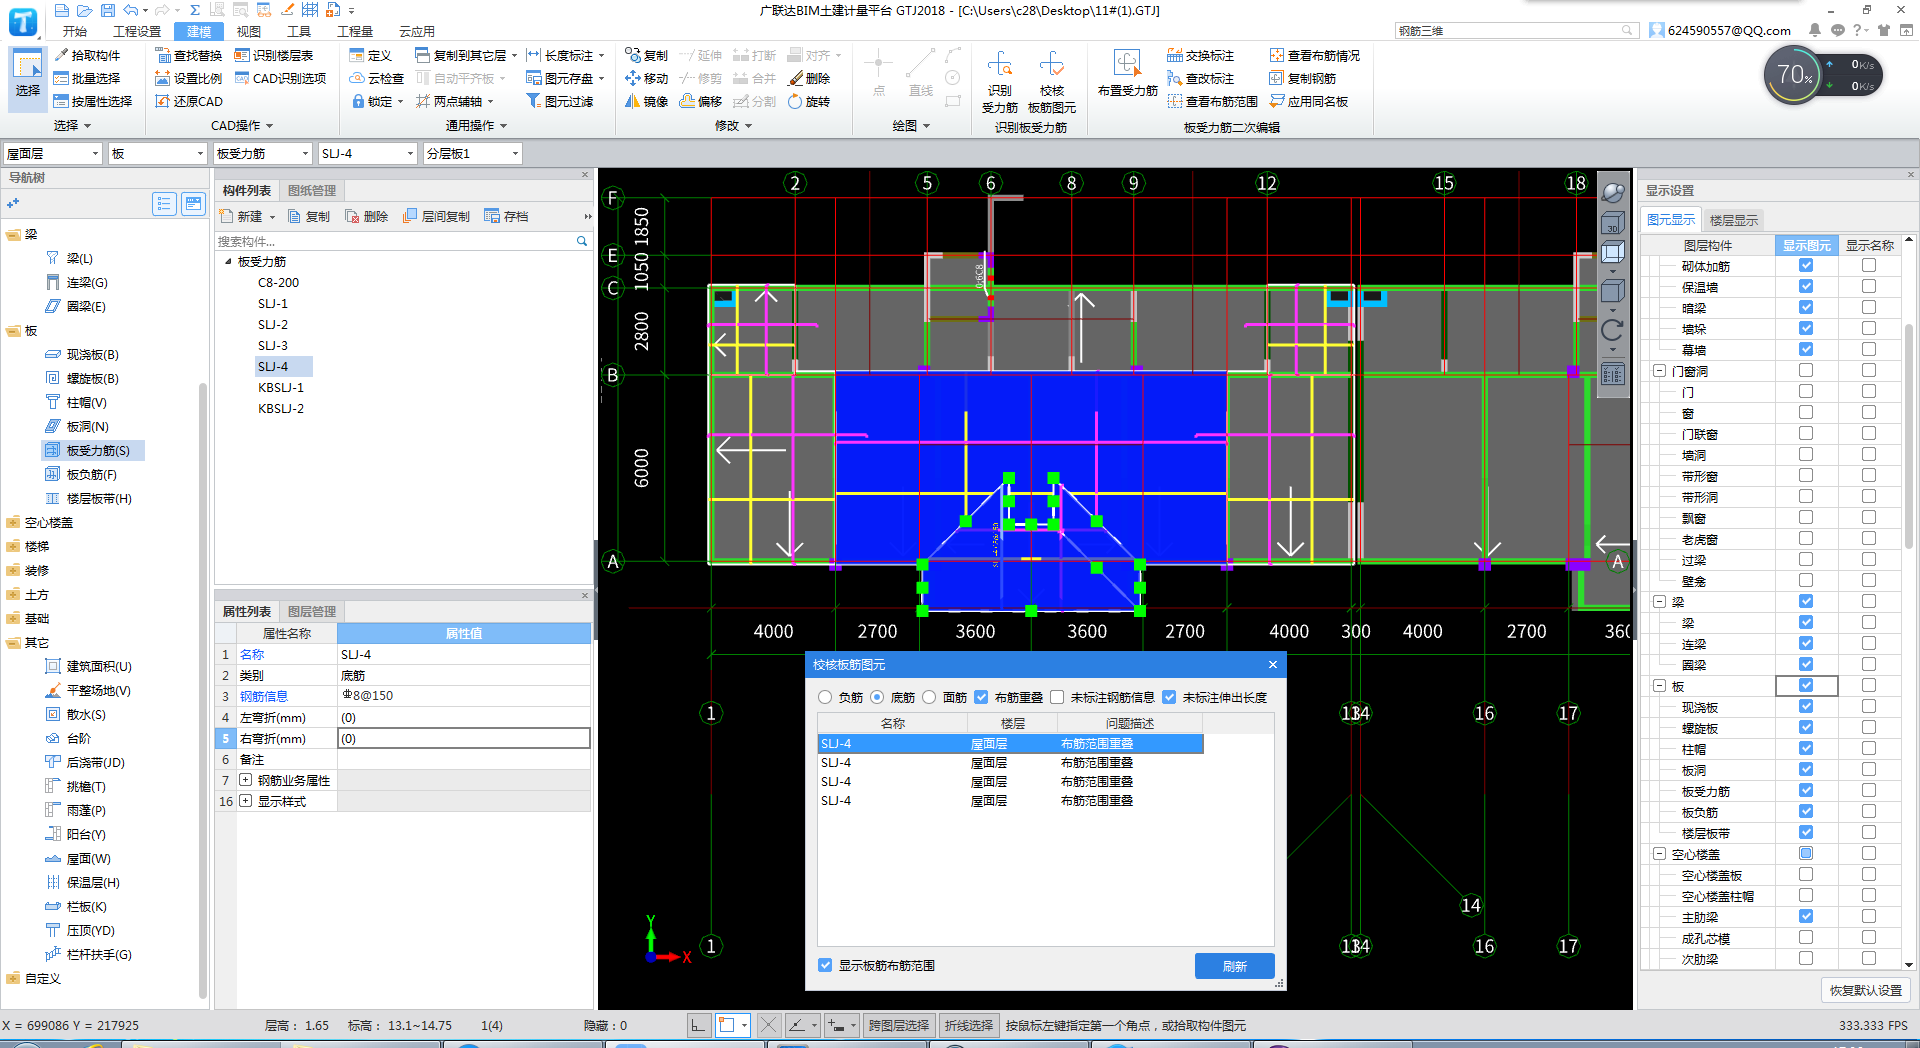Check the 未标注钢筋信息 checkbox

(1057, 697)
